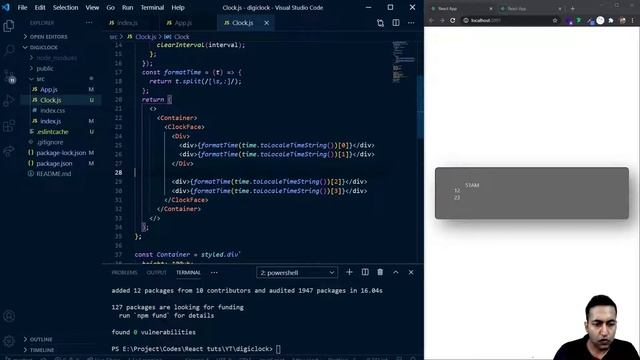Open the Accounts icon in activity bar
Image resolution: width=640 pixels, height=360 pixels.
coord(9,316)
